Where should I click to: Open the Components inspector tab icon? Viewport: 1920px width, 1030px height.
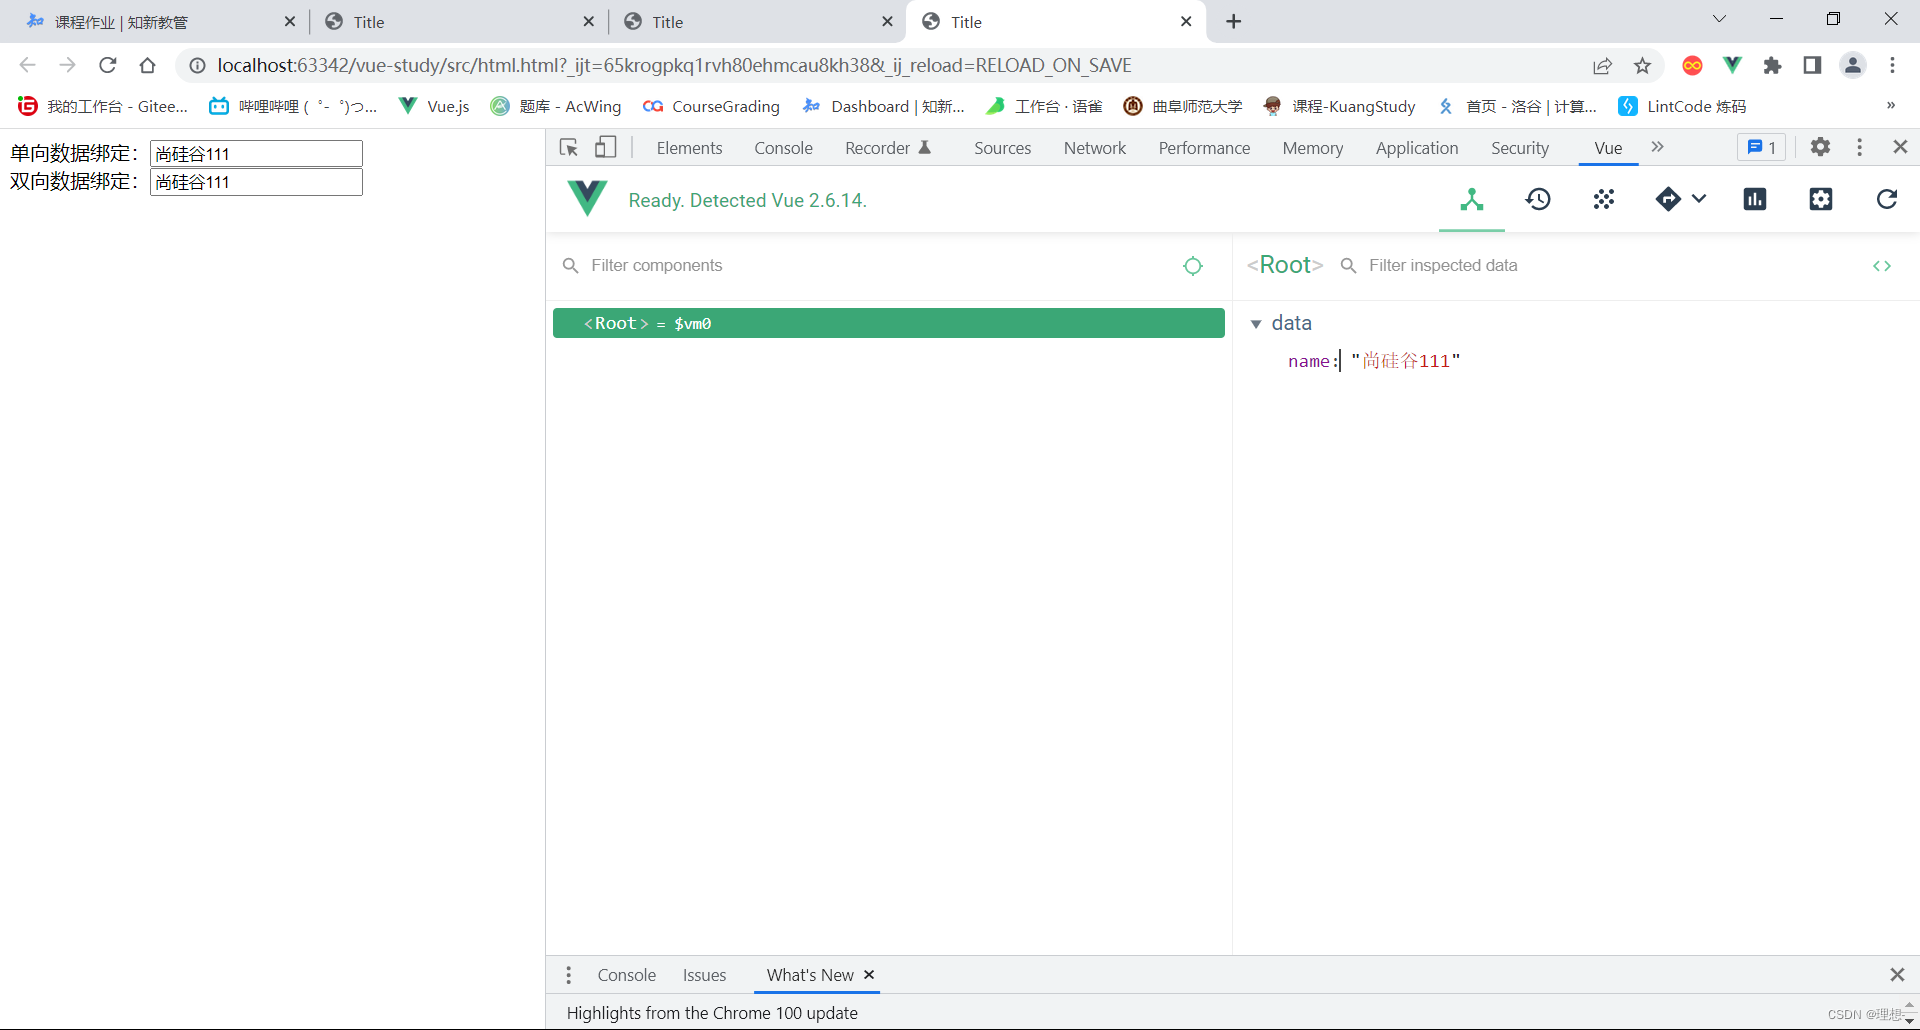[1471, 200]
